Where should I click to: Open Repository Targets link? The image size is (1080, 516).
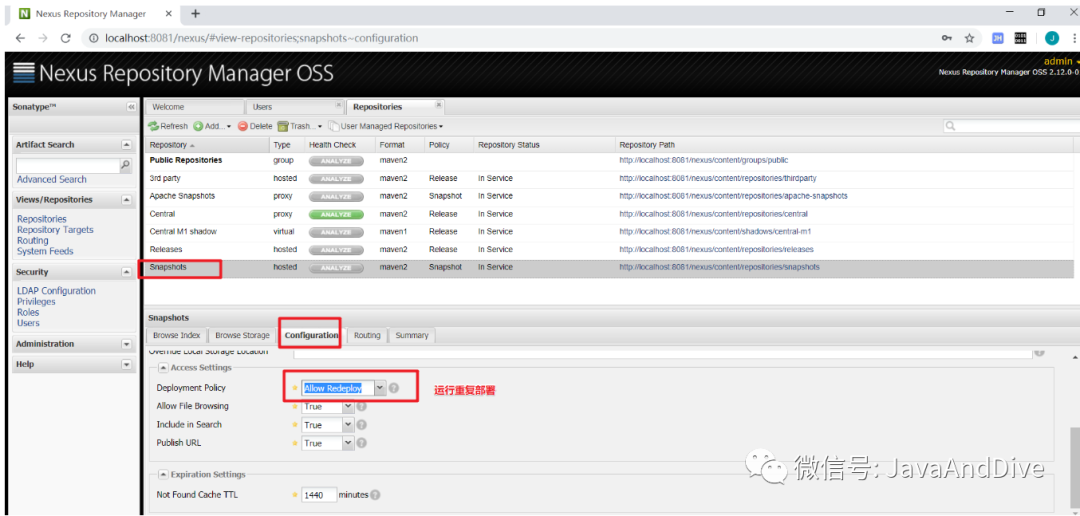(x=55, y=229)
